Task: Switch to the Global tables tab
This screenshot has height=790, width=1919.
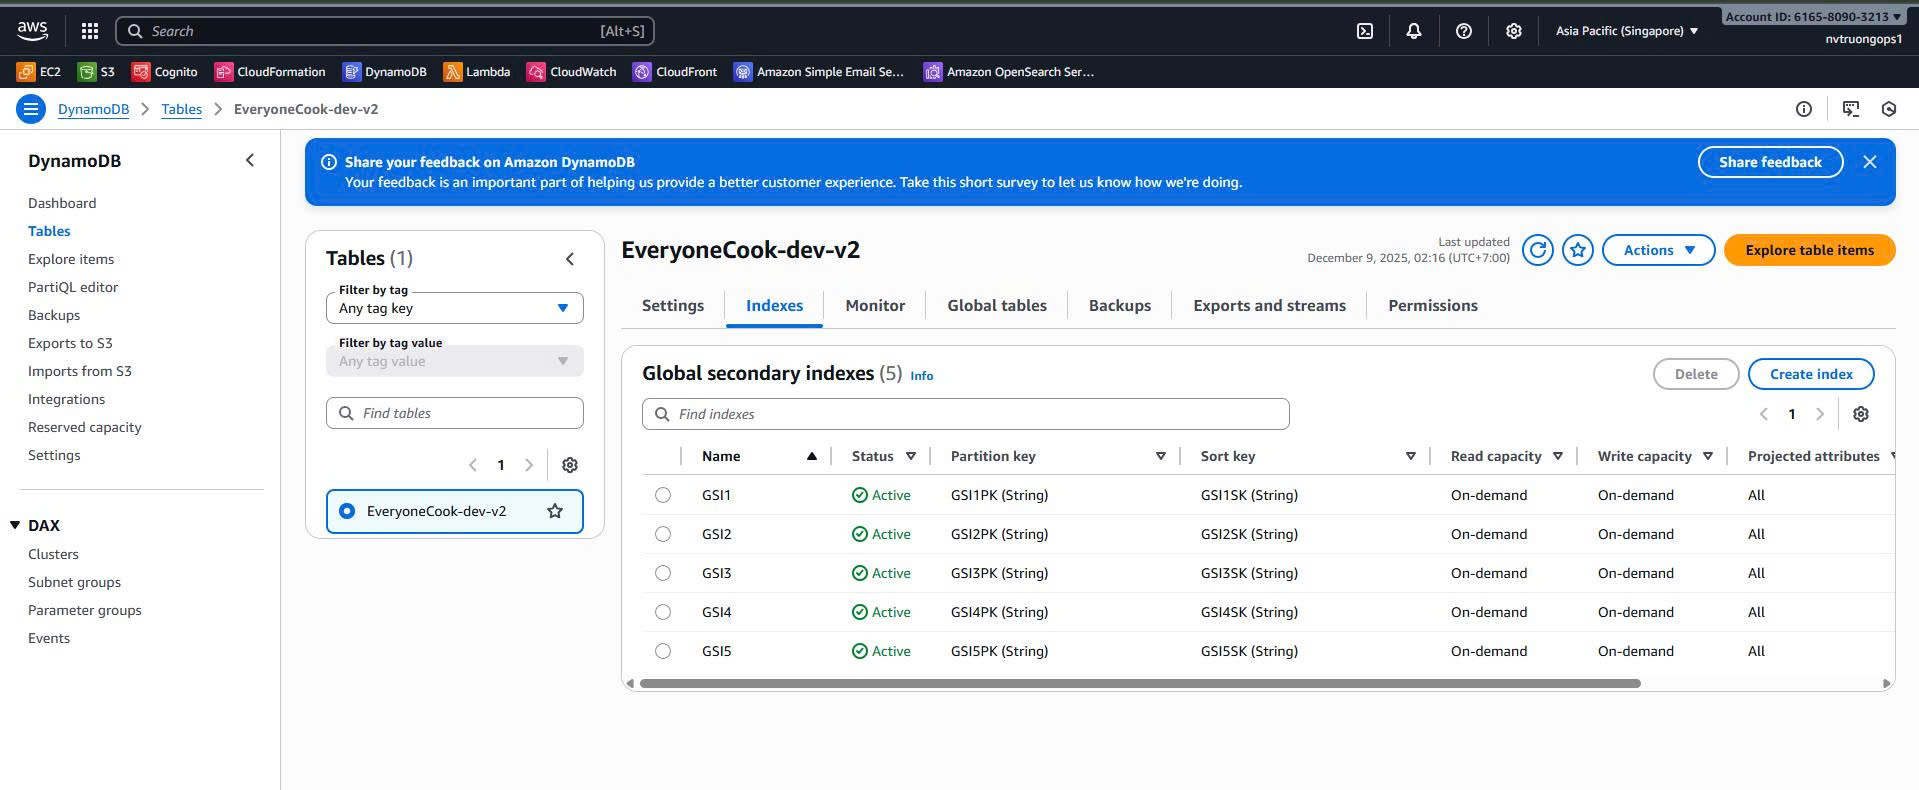Action: (x=997, y=306)
